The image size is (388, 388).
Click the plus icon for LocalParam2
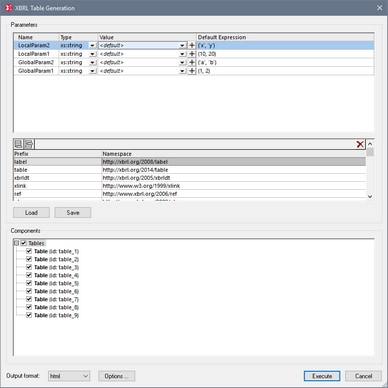pos(192,45)
